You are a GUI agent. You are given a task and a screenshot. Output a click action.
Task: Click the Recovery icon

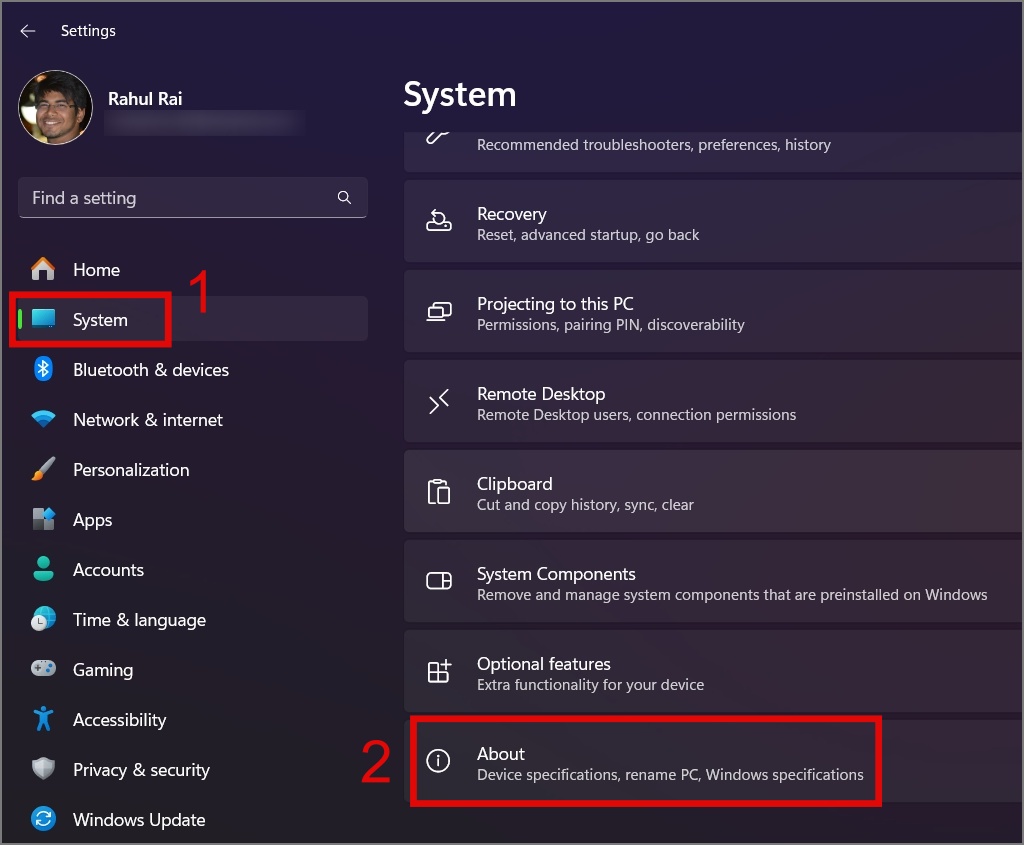(439, 221)
